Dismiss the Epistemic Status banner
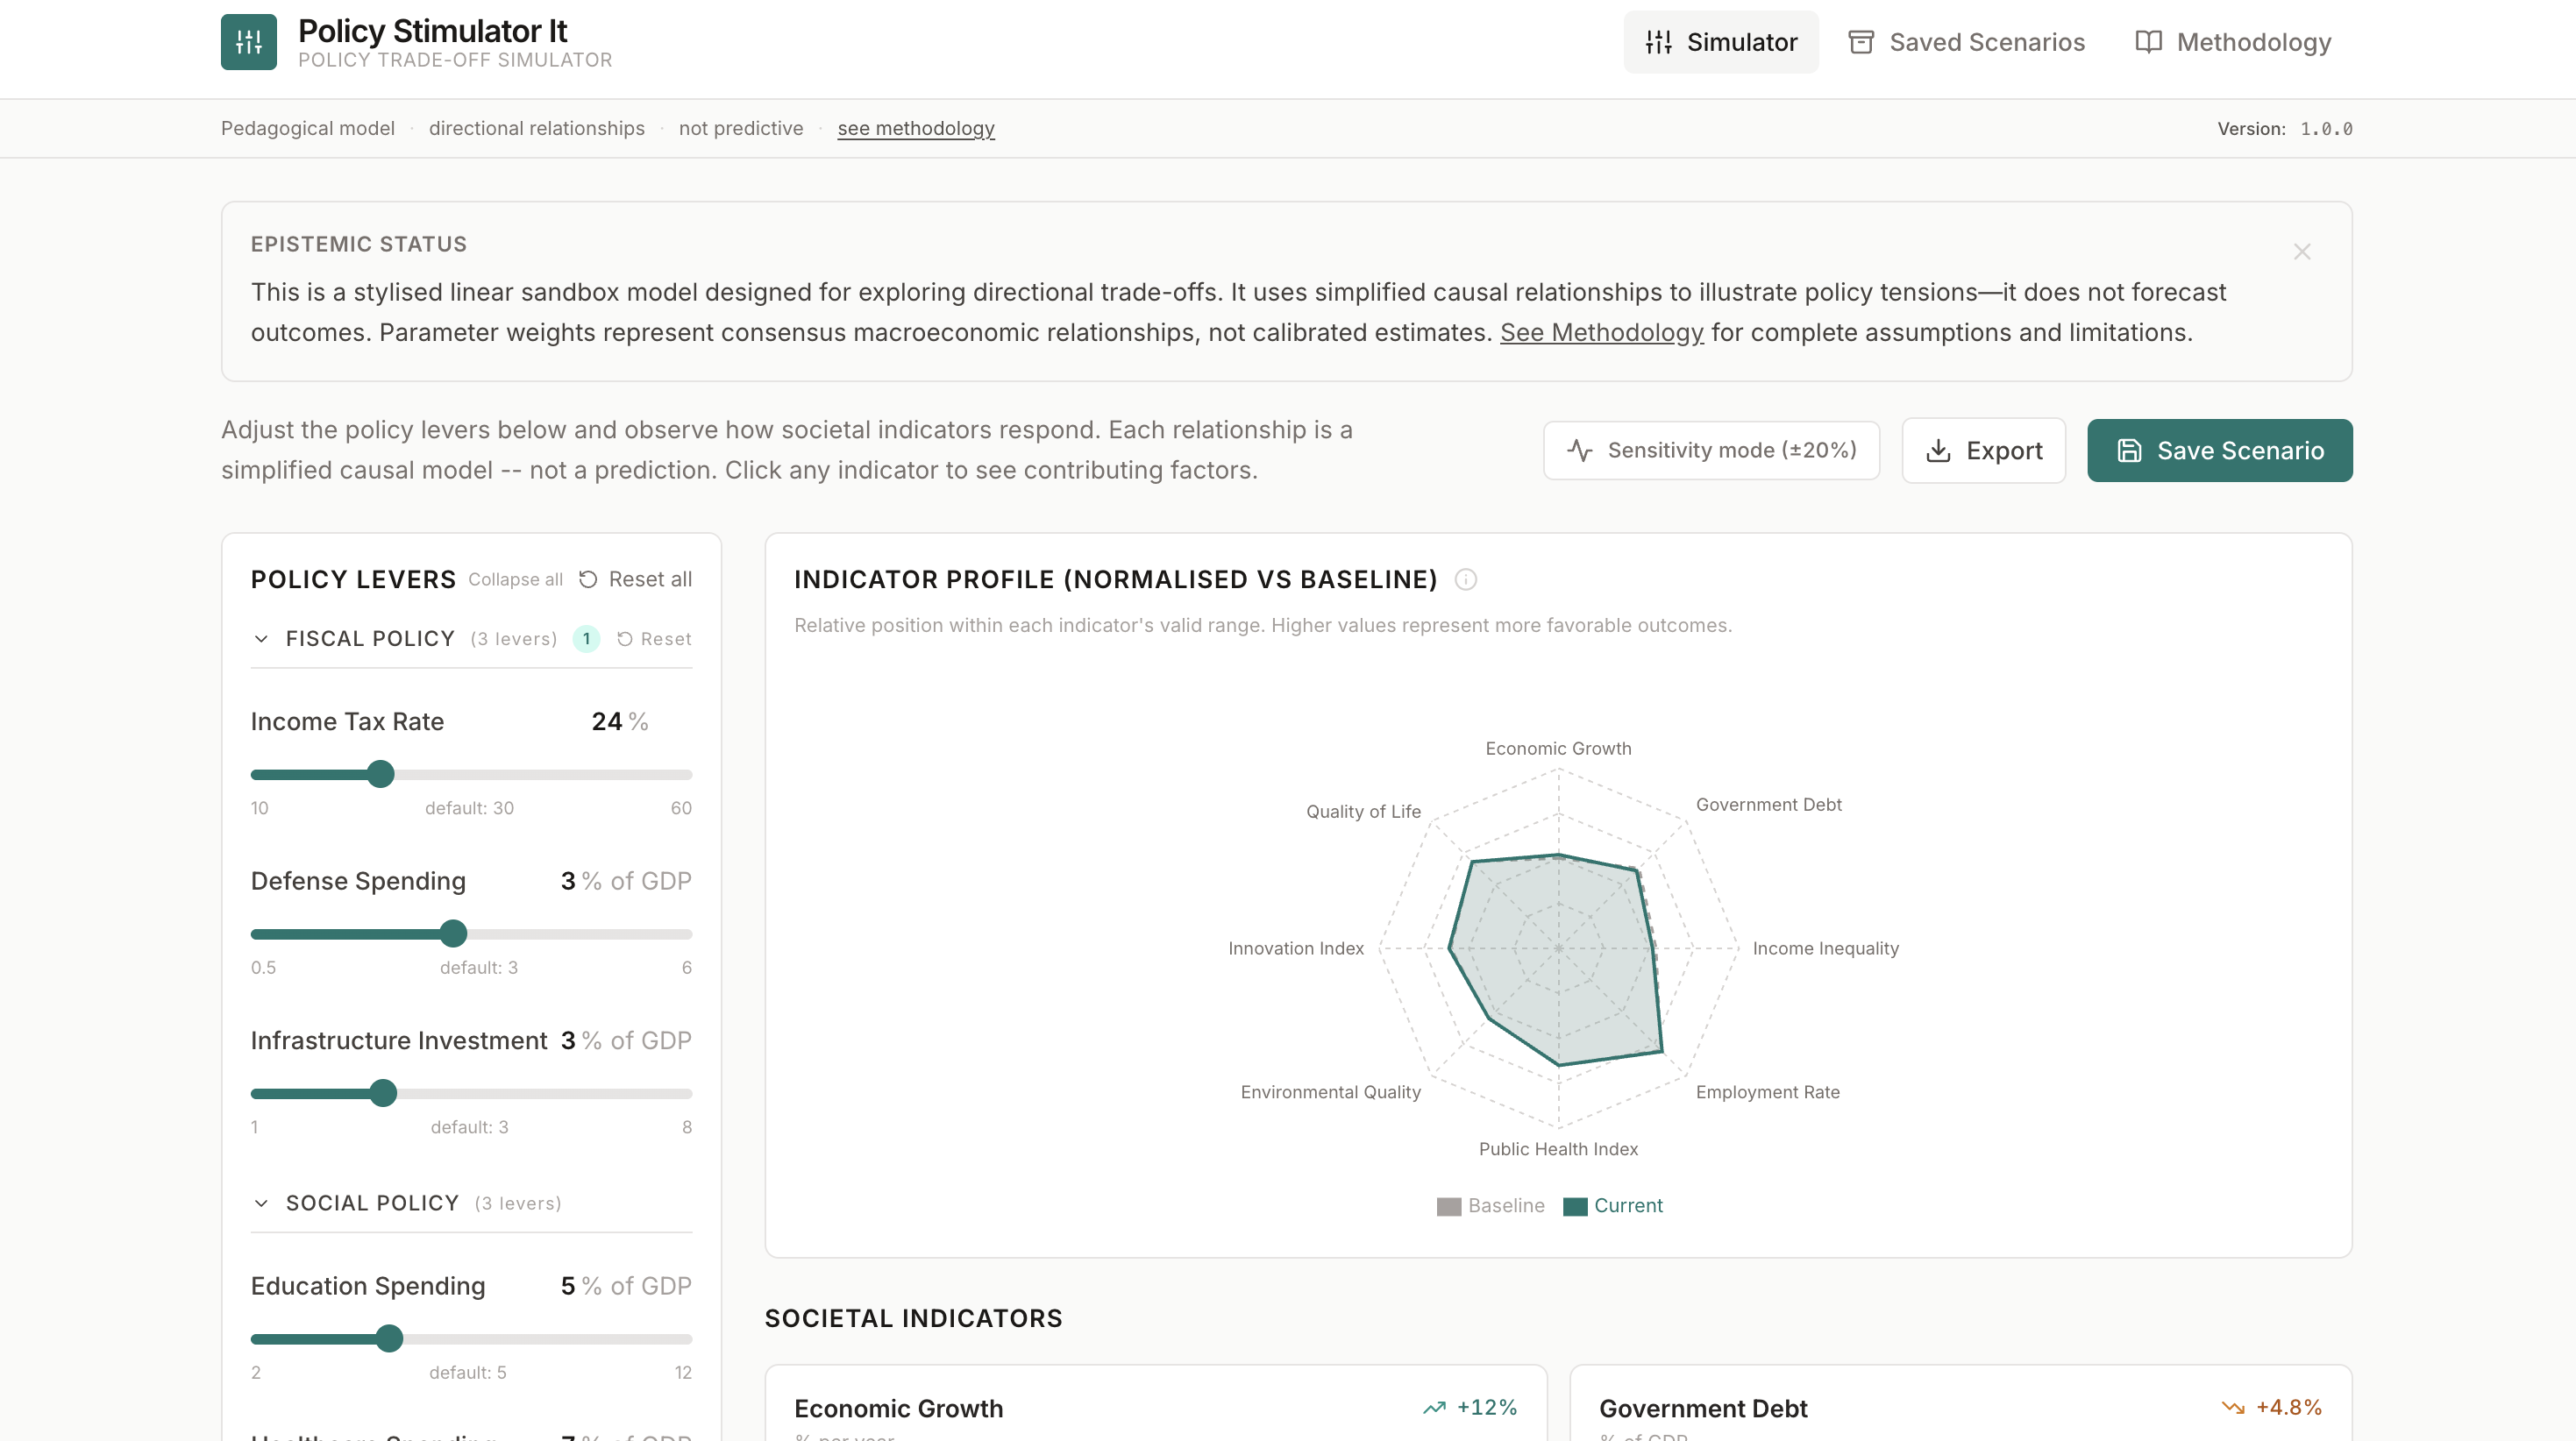The height and width of the screenshot is (1441, 2576). (2302, 252)
